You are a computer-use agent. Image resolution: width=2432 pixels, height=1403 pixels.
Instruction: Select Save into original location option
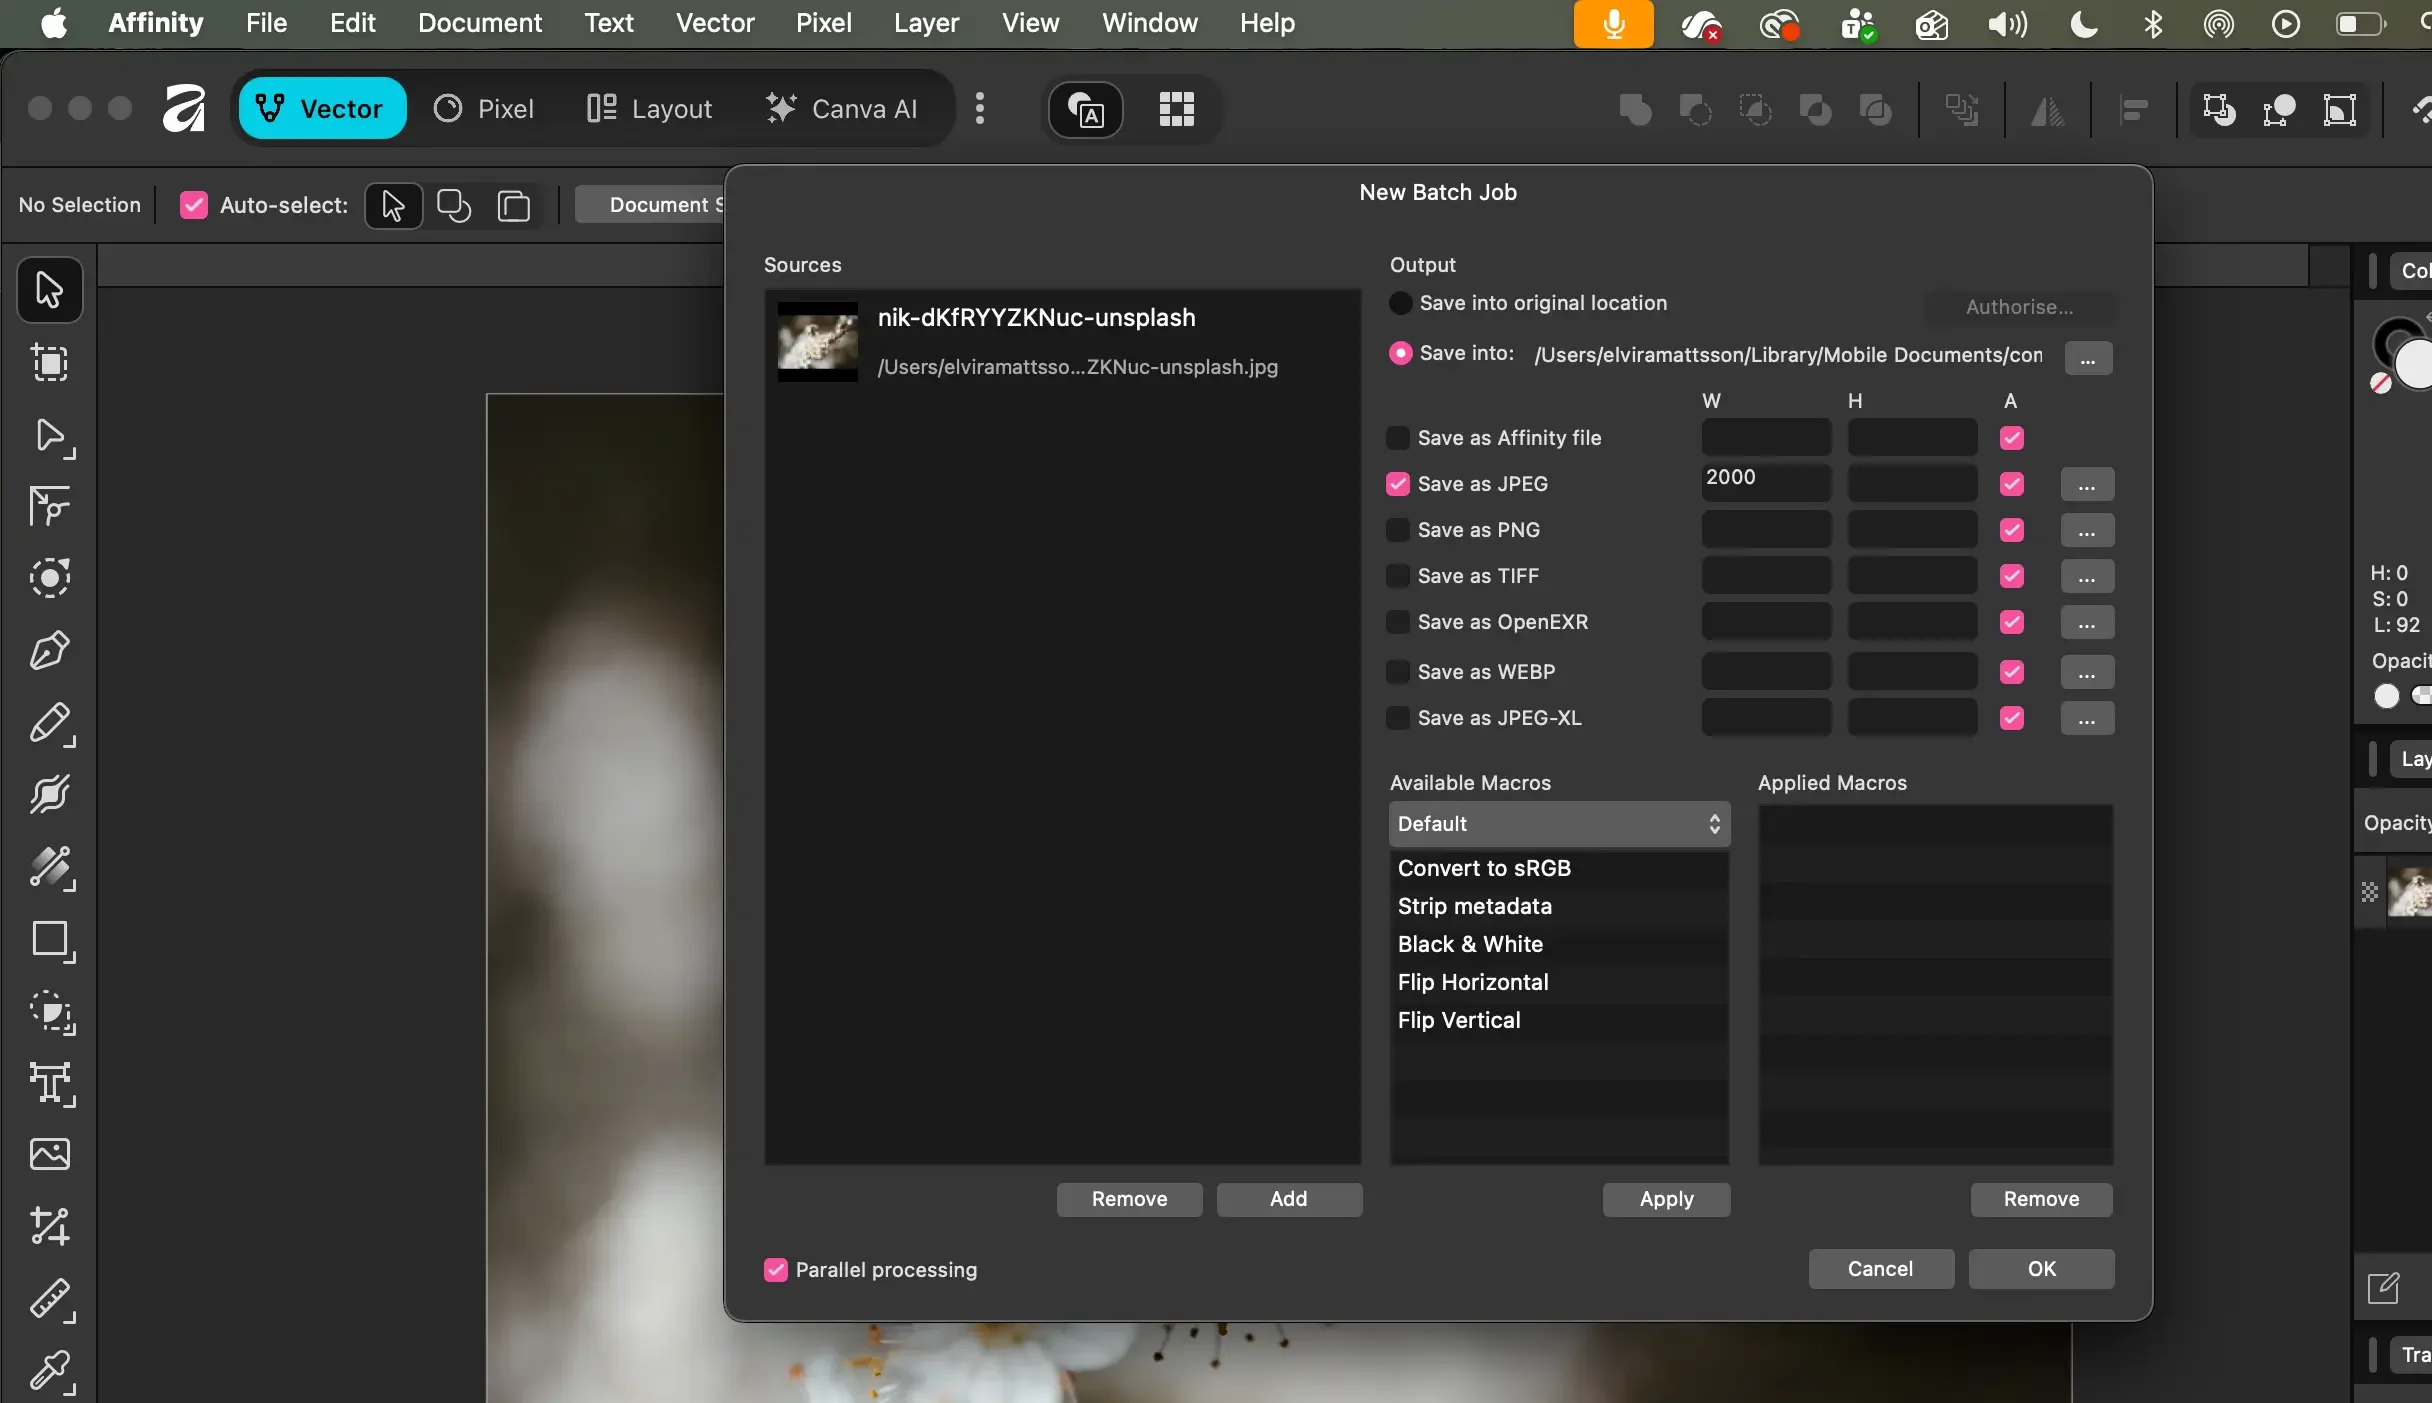pos(1401,303)
